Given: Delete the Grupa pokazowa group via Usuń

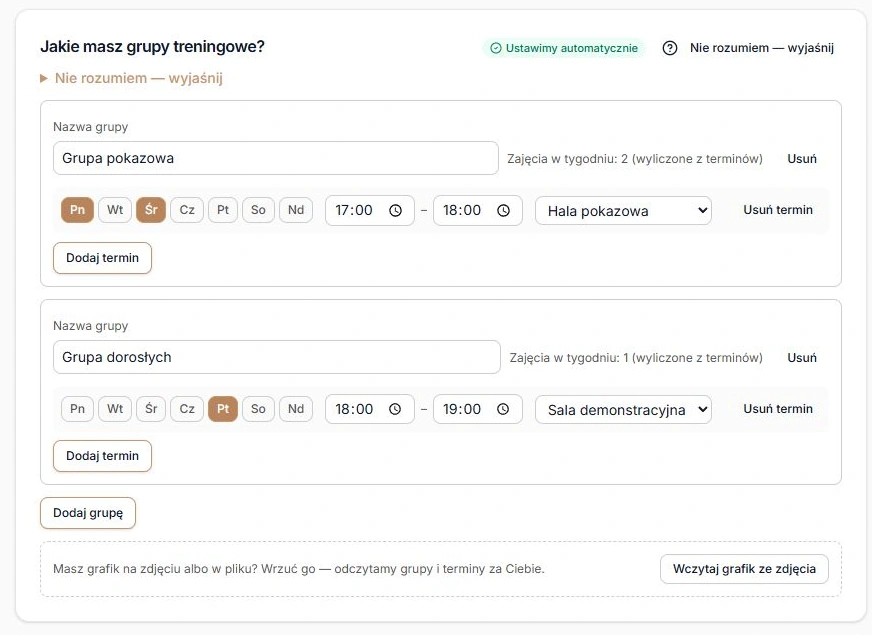Looking at the screenshot, I should tap(802, 159).
